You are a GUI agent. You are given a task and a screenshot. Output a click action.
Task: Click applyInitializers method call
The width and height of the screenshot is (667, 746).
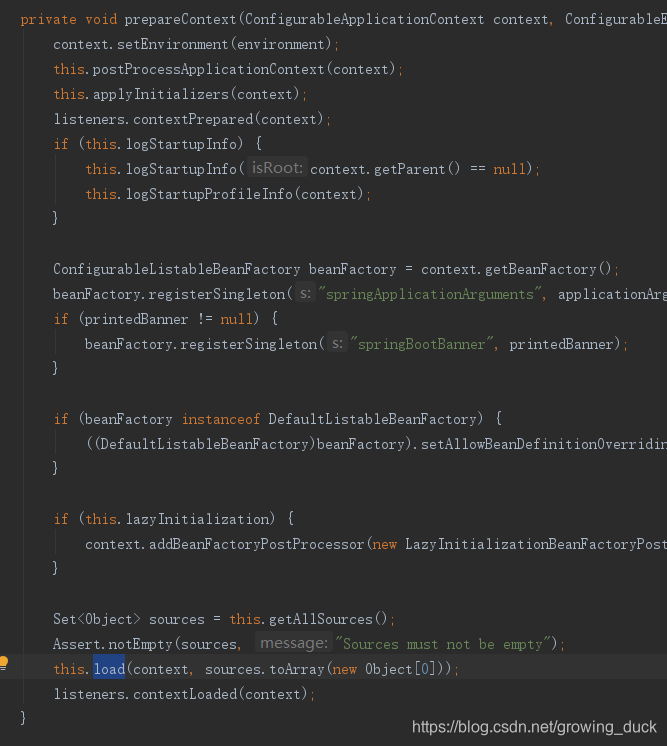(x=161, y=94)
